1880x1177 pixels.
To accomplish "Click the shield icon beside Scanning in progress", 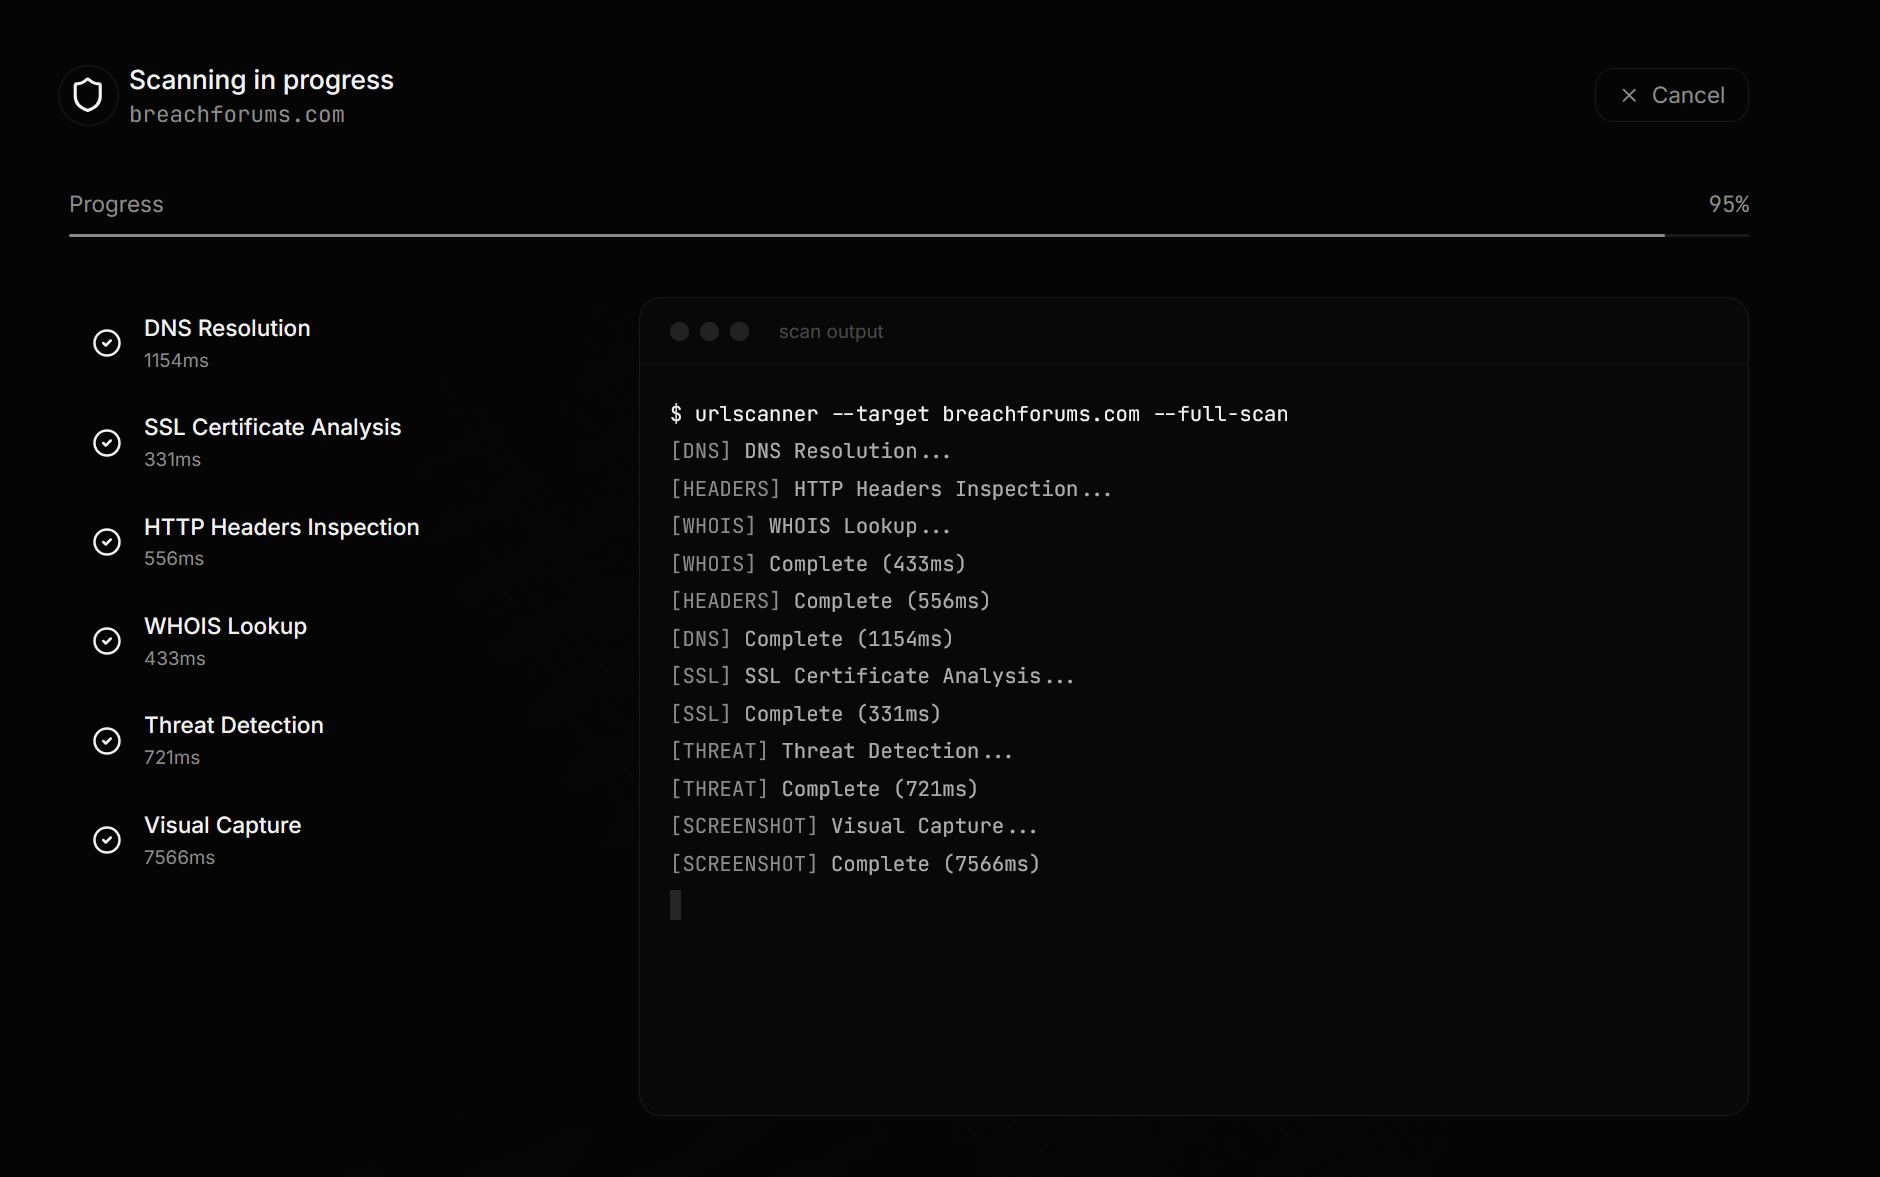I will tap(88, 96).
